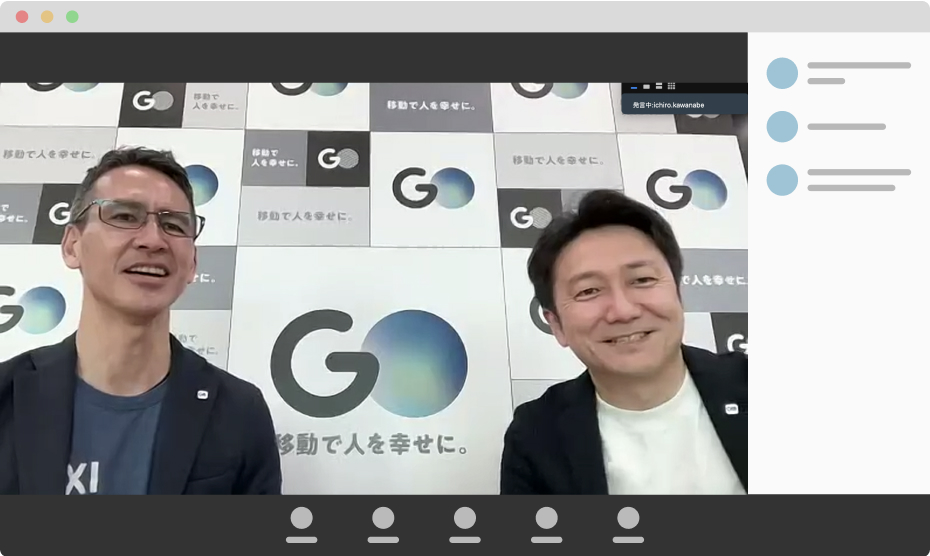Image resolution: width=930 pixels, height=556 pixels.
Task: Select the participant avatar with single-line name
Action: coord(782,126)
